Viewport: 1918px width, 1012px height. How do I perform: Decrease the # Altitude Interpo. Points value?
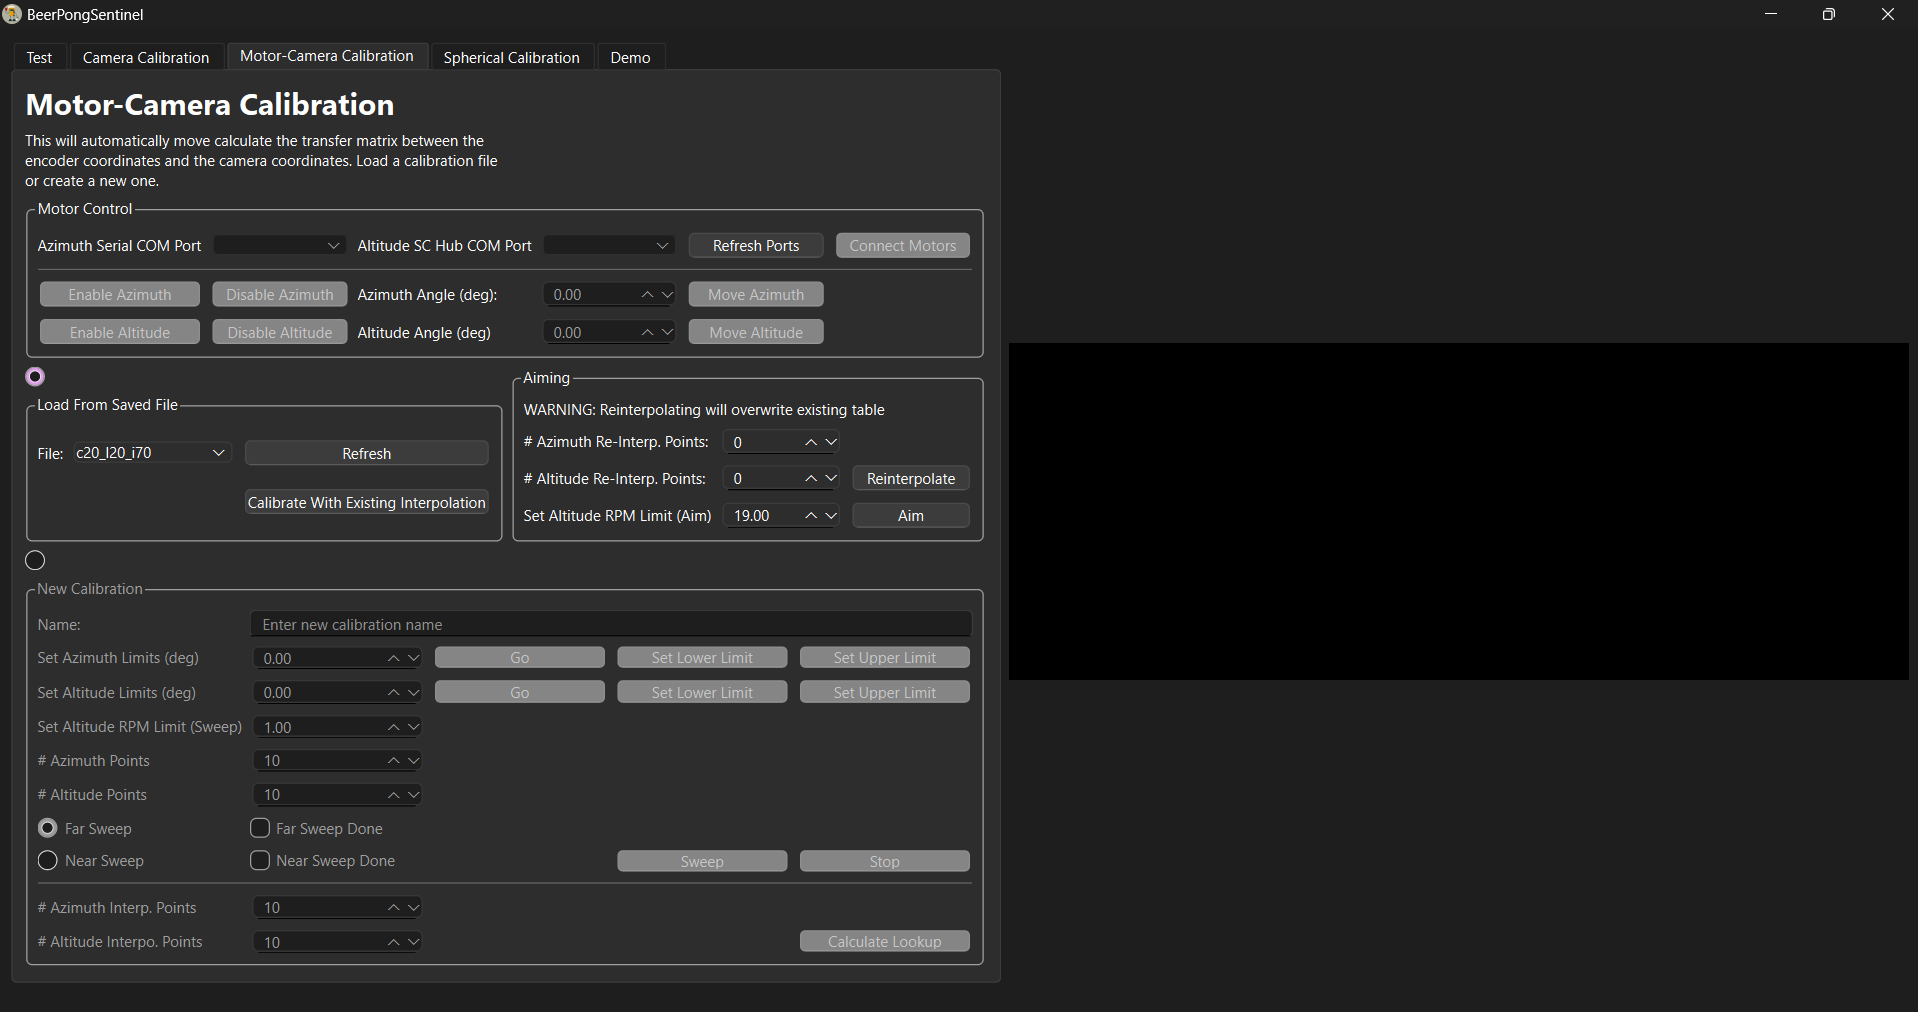(x=414, y=942)
